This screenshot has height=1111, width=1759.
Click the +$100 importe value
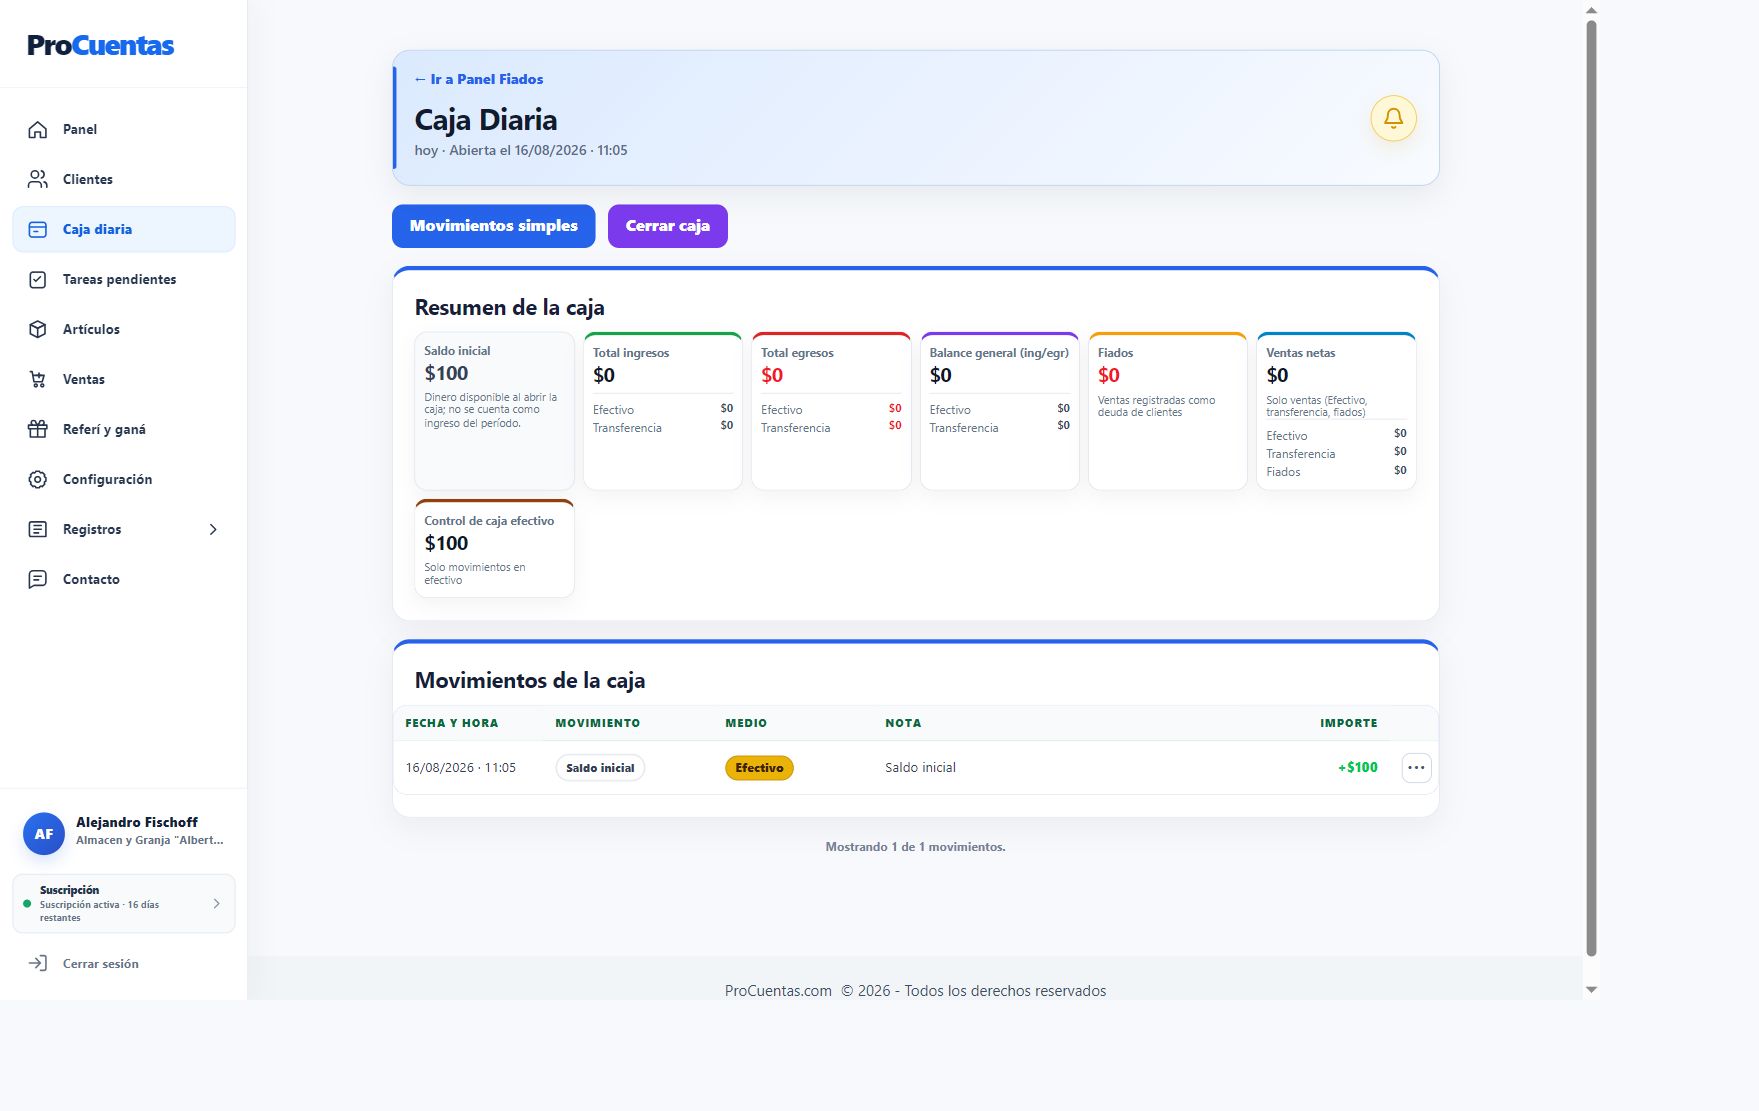[1357, 767]
